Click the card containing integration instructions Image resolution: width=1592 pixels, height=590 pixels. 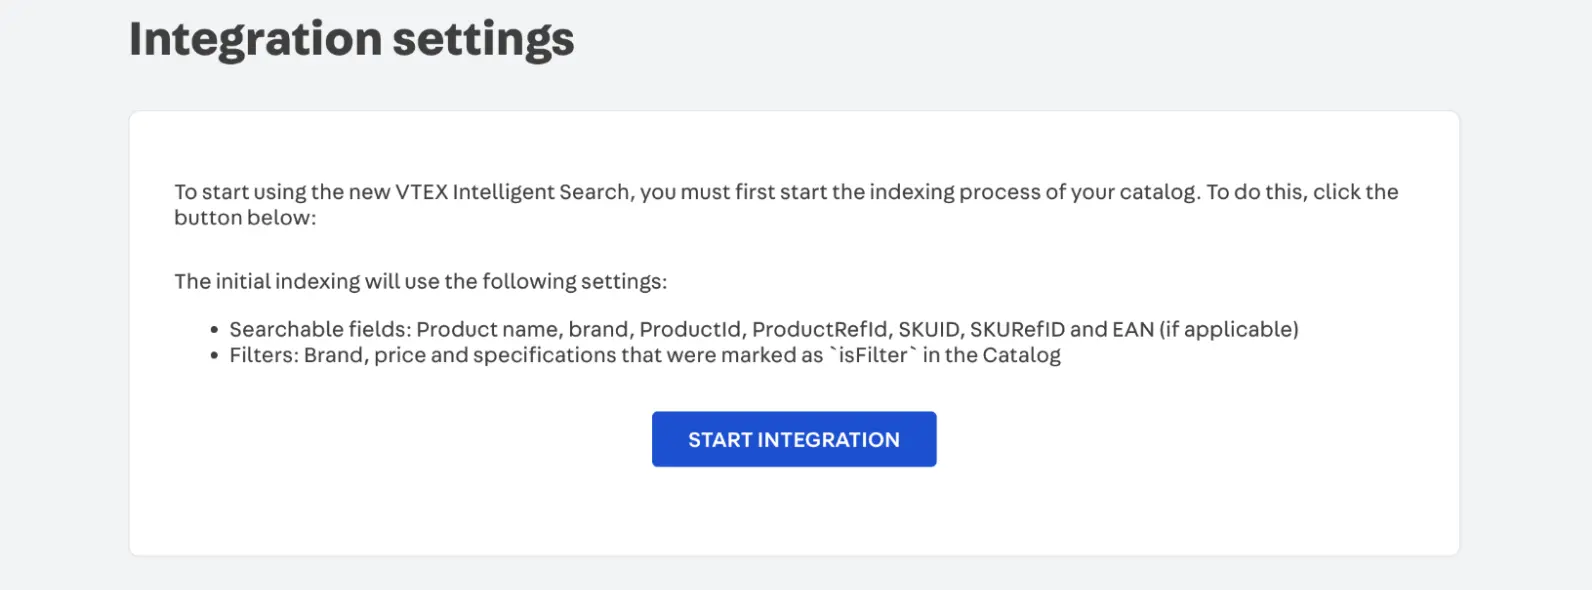click(794, 330)
